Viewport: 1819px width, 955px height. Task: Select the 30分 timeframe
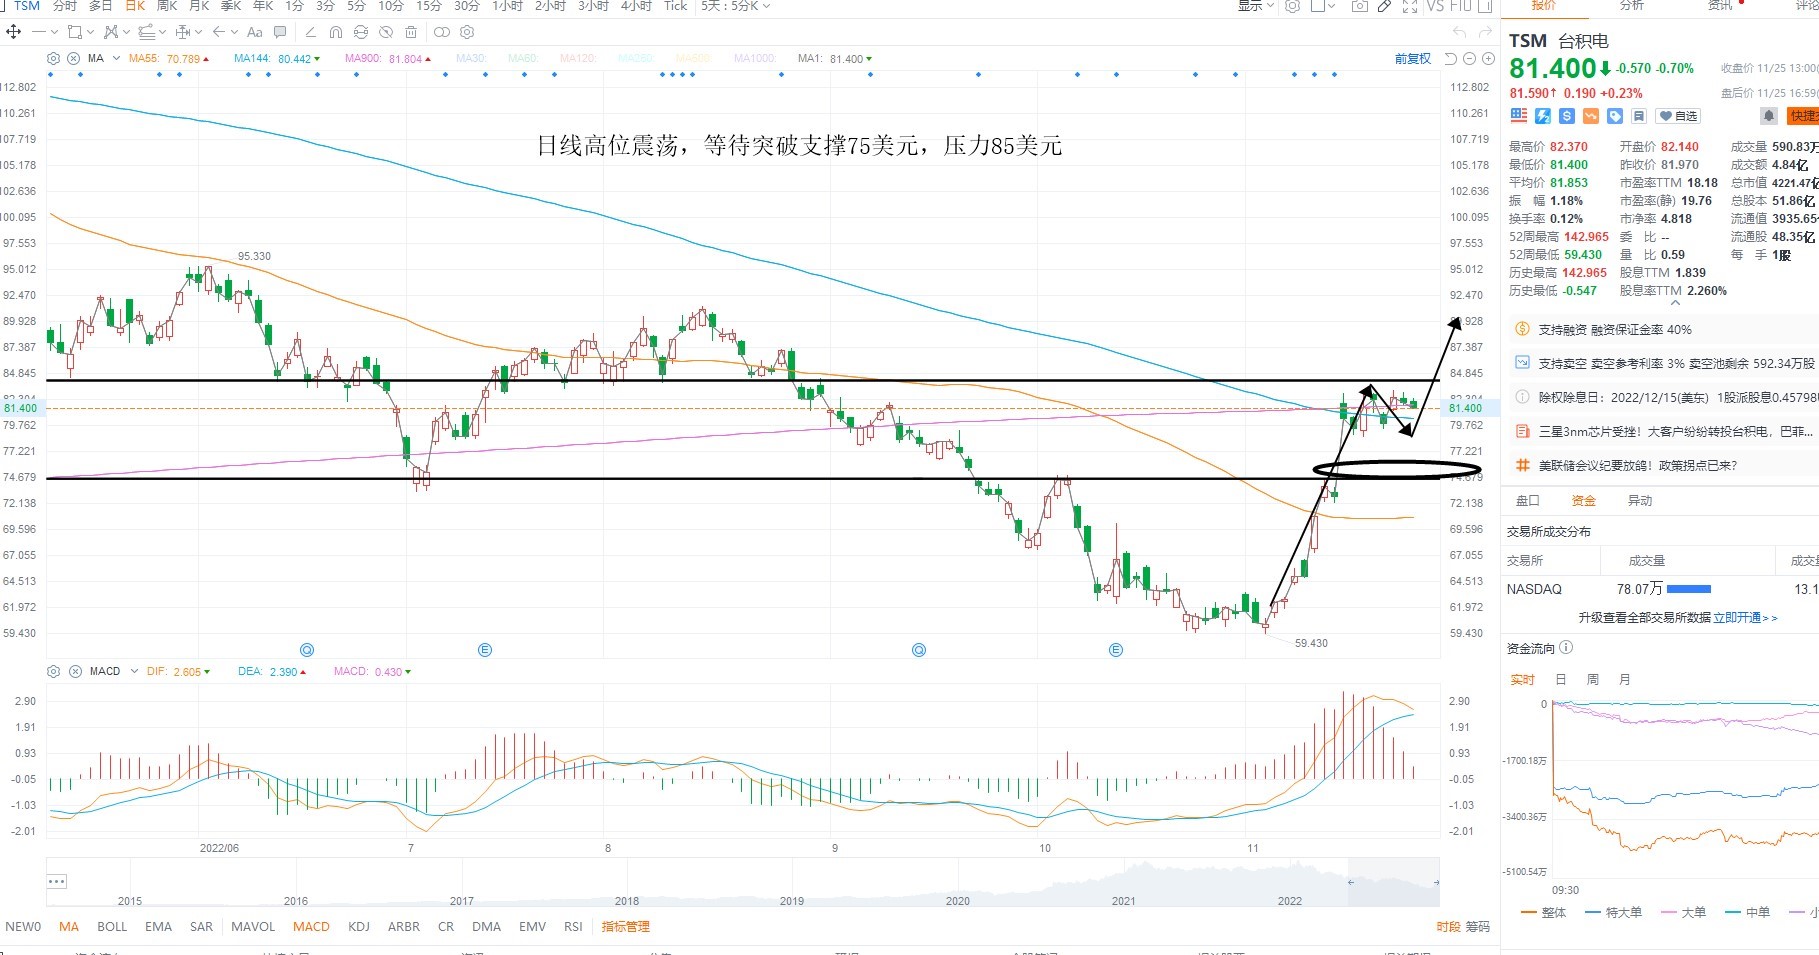(x=466, y=6)
